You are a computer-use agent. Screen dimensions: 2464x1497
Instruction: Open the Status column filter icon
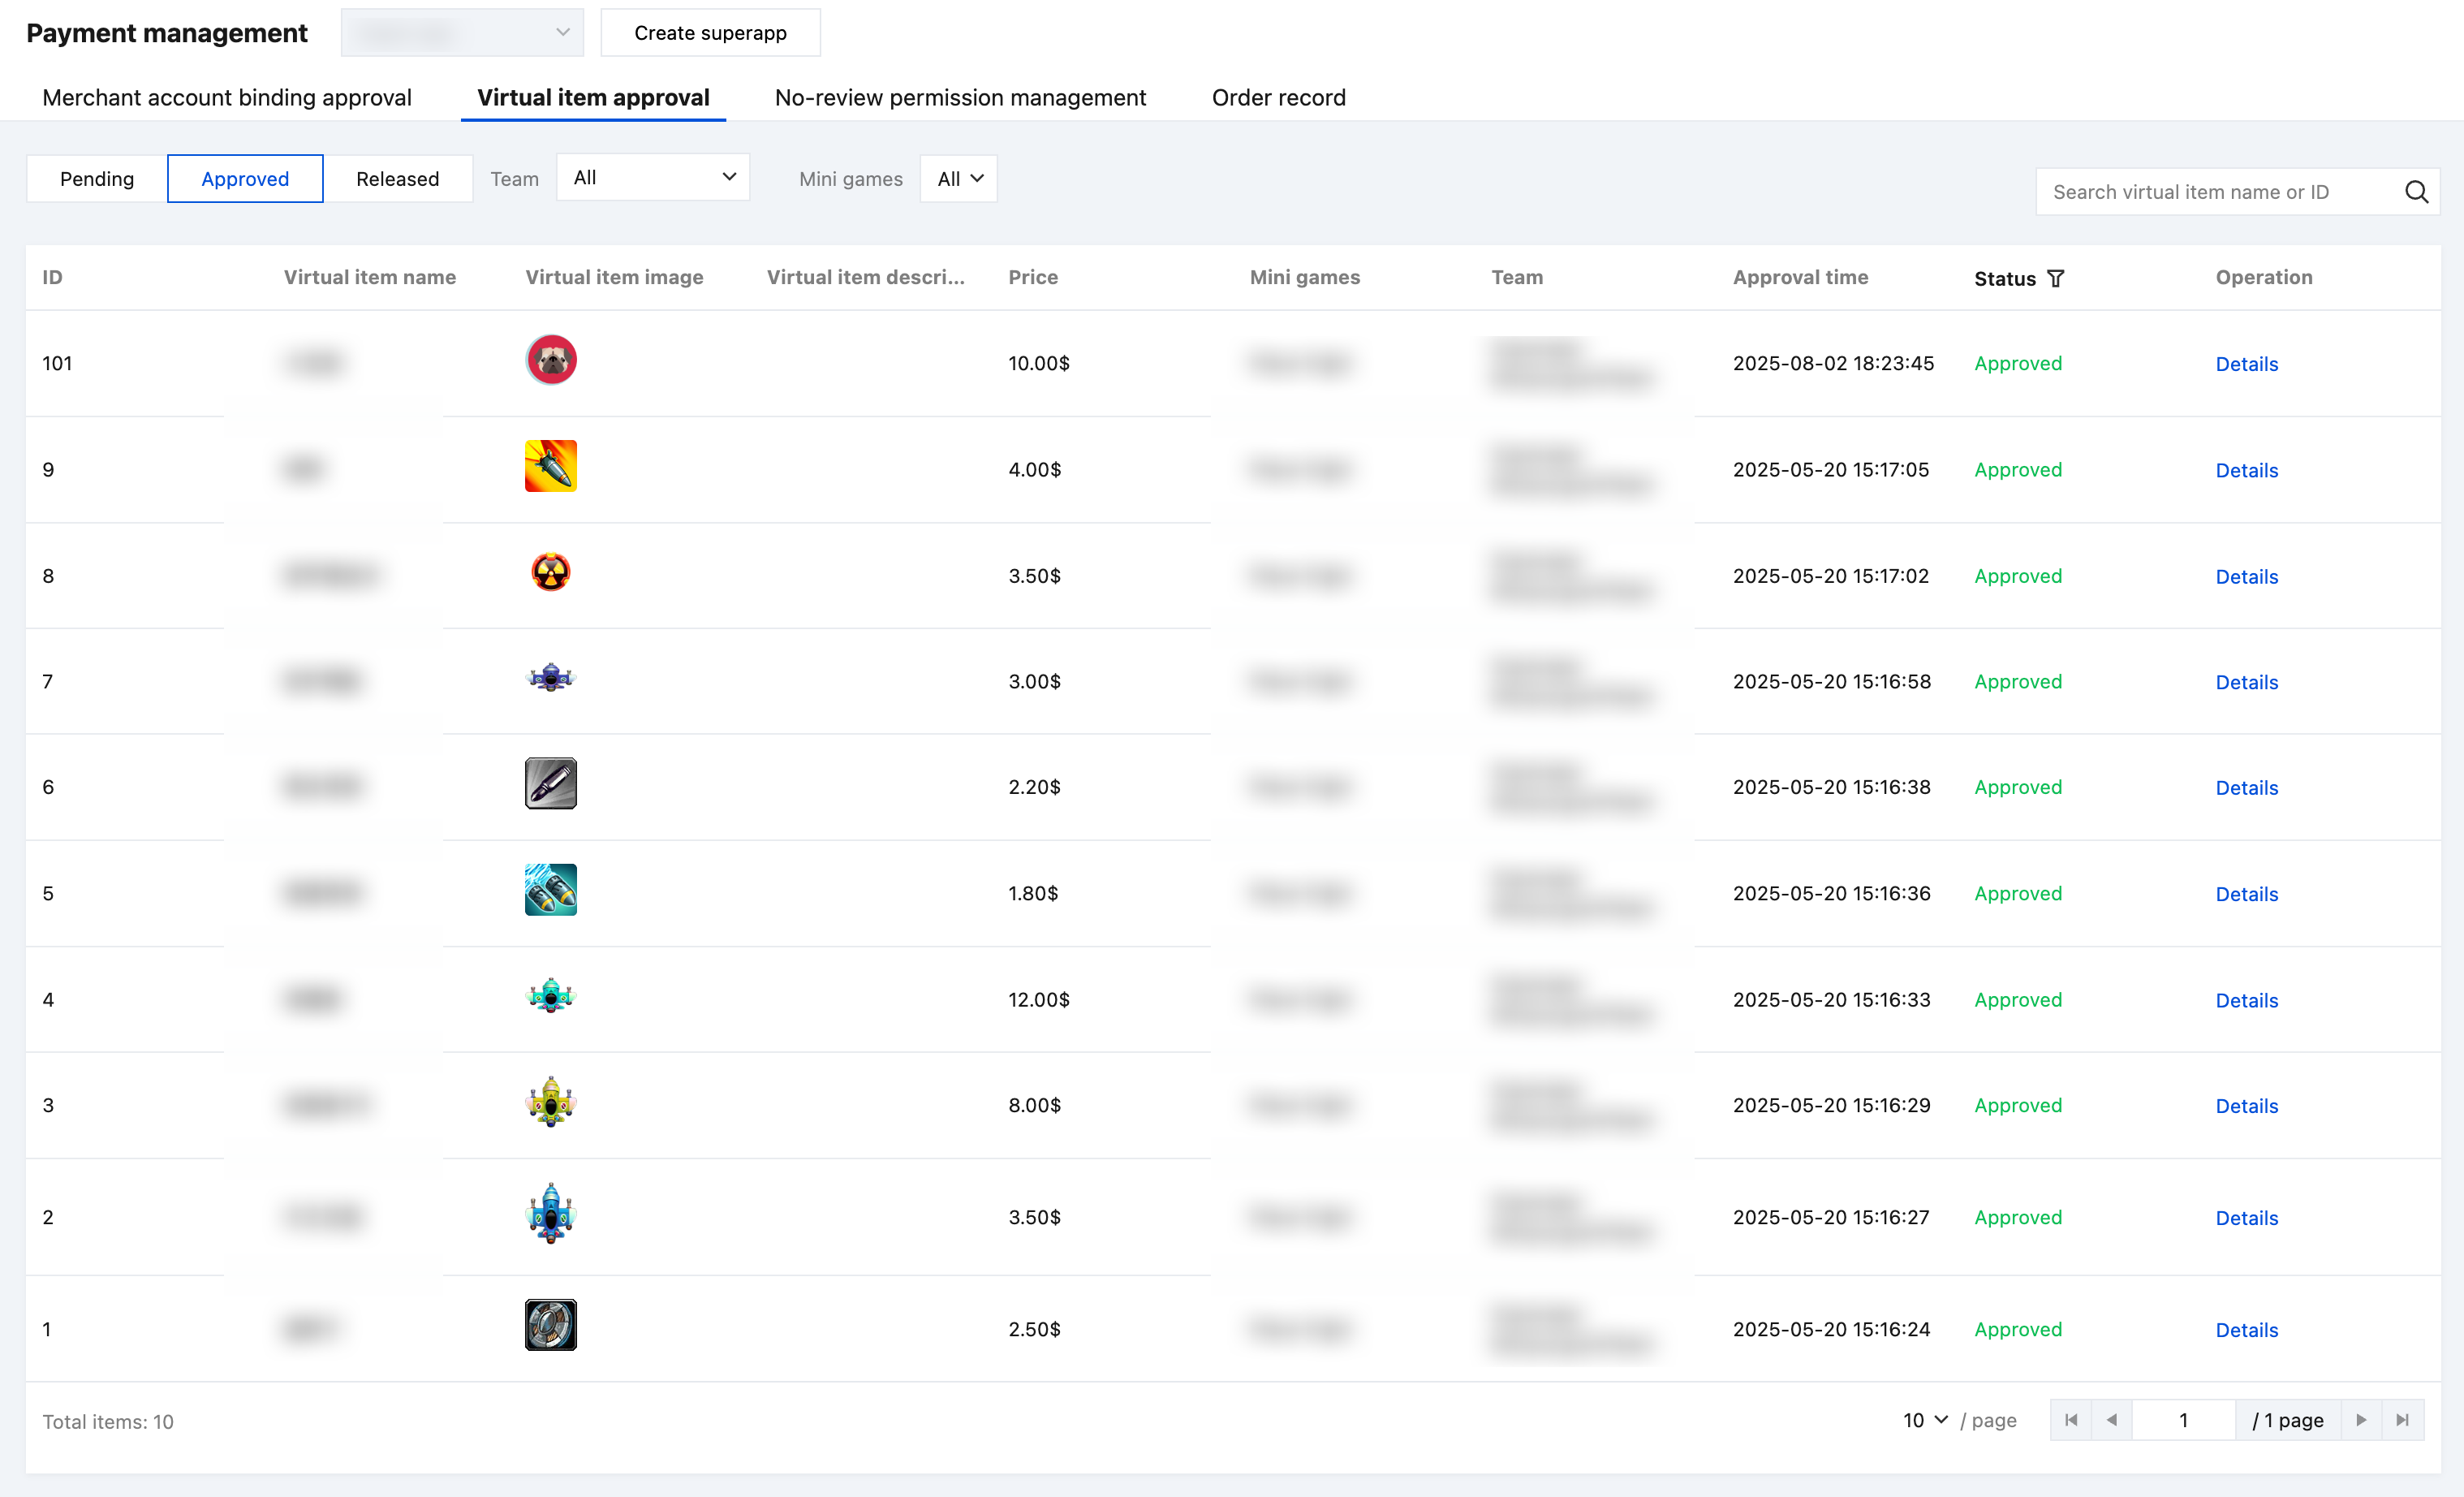2055,278
